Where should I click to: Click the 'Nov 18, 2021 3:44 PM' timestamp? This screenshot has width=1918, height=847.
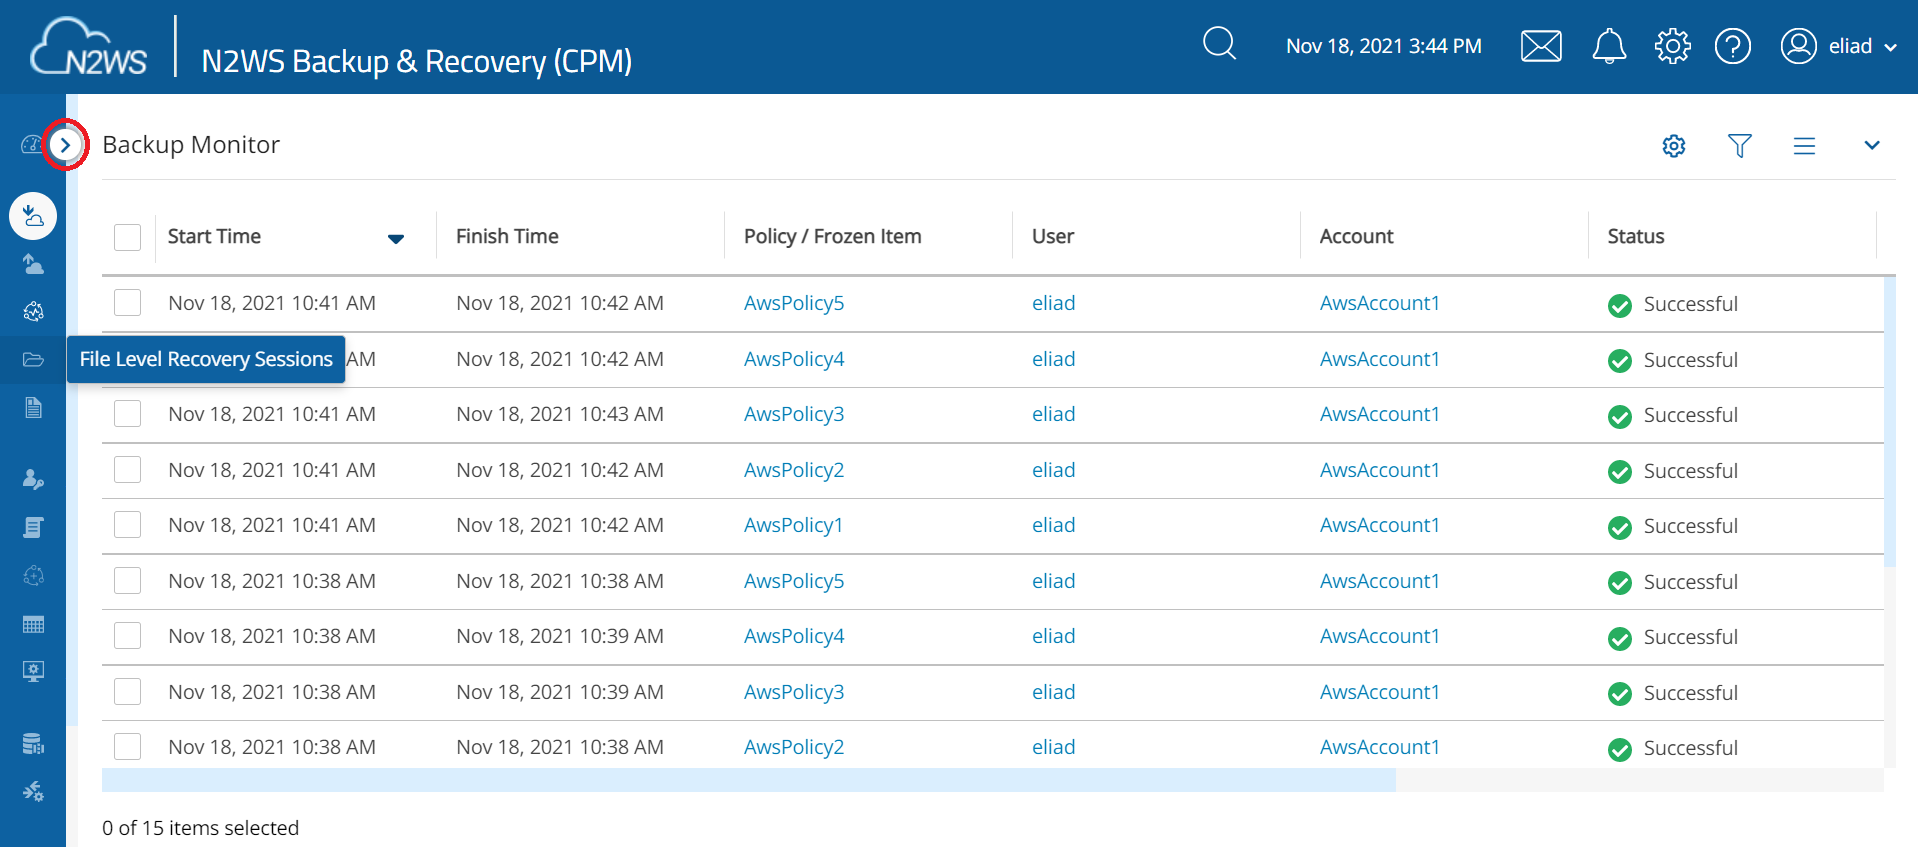(x=1383, y=46)
